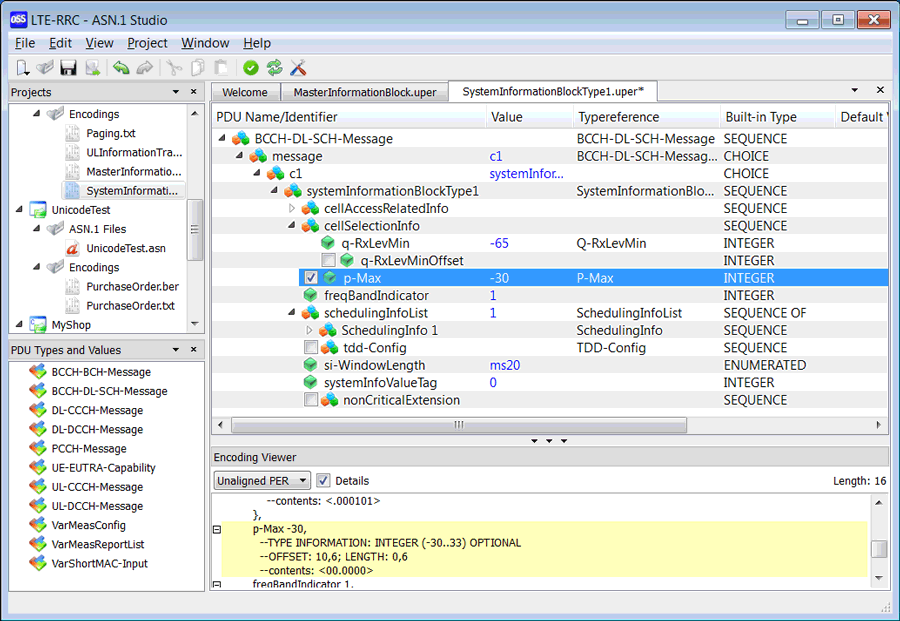
Task: Switch to the MasterInformationBlock.uper tab
Action: point(364,92)
